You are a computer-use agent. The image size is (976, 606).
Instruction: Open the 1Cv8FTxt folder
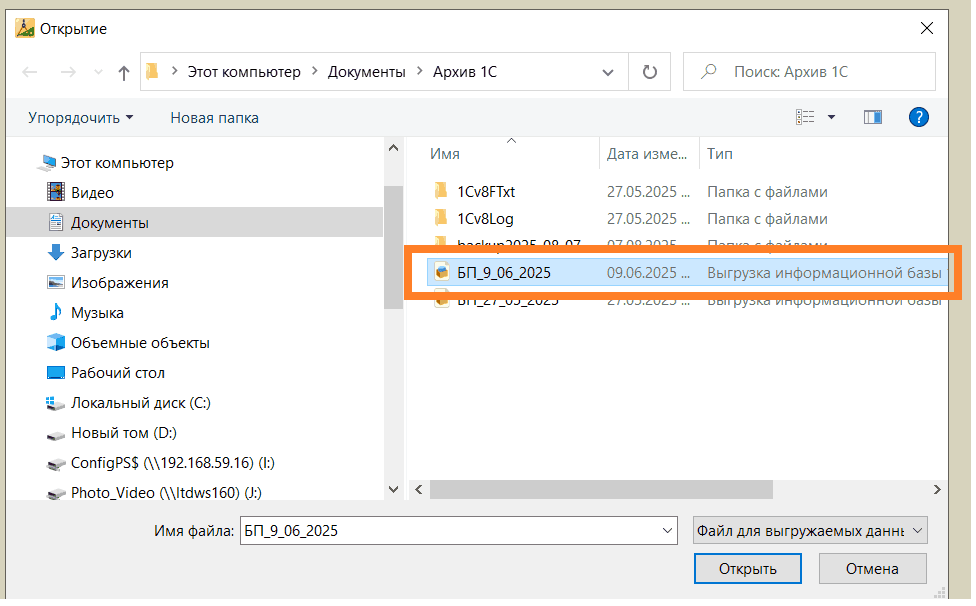tap(485, 191)
